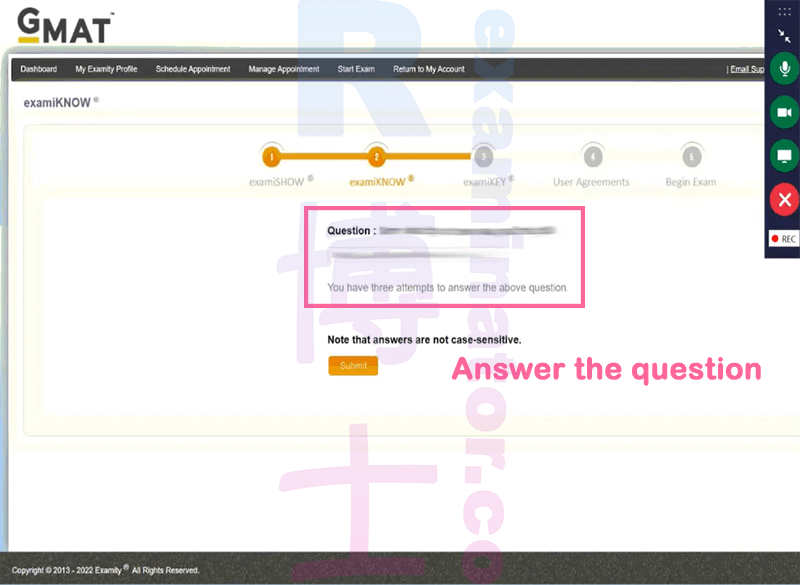Image resolution: width=800 pixels, height=585 pixels.
Task: Click the green screen share monitor icon
Action: (x=784, y=156)
